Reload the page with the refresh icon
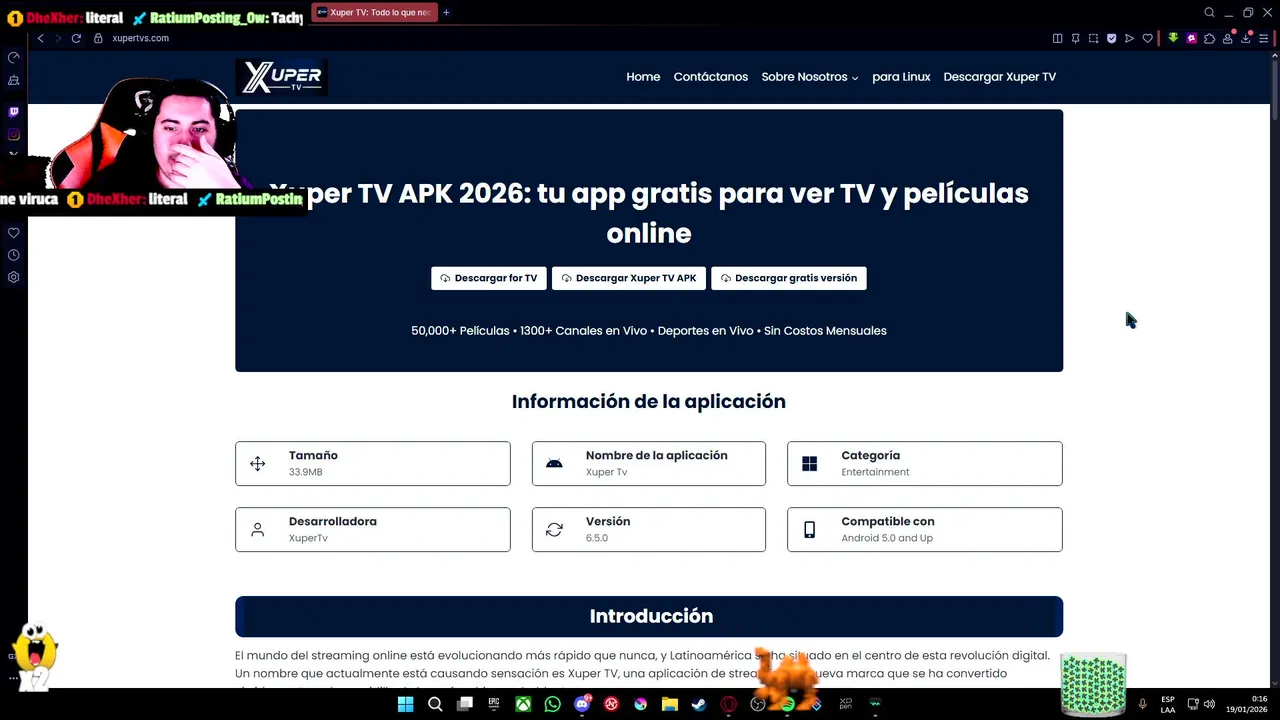This screenshot has height=720, width=1280. 76,38
